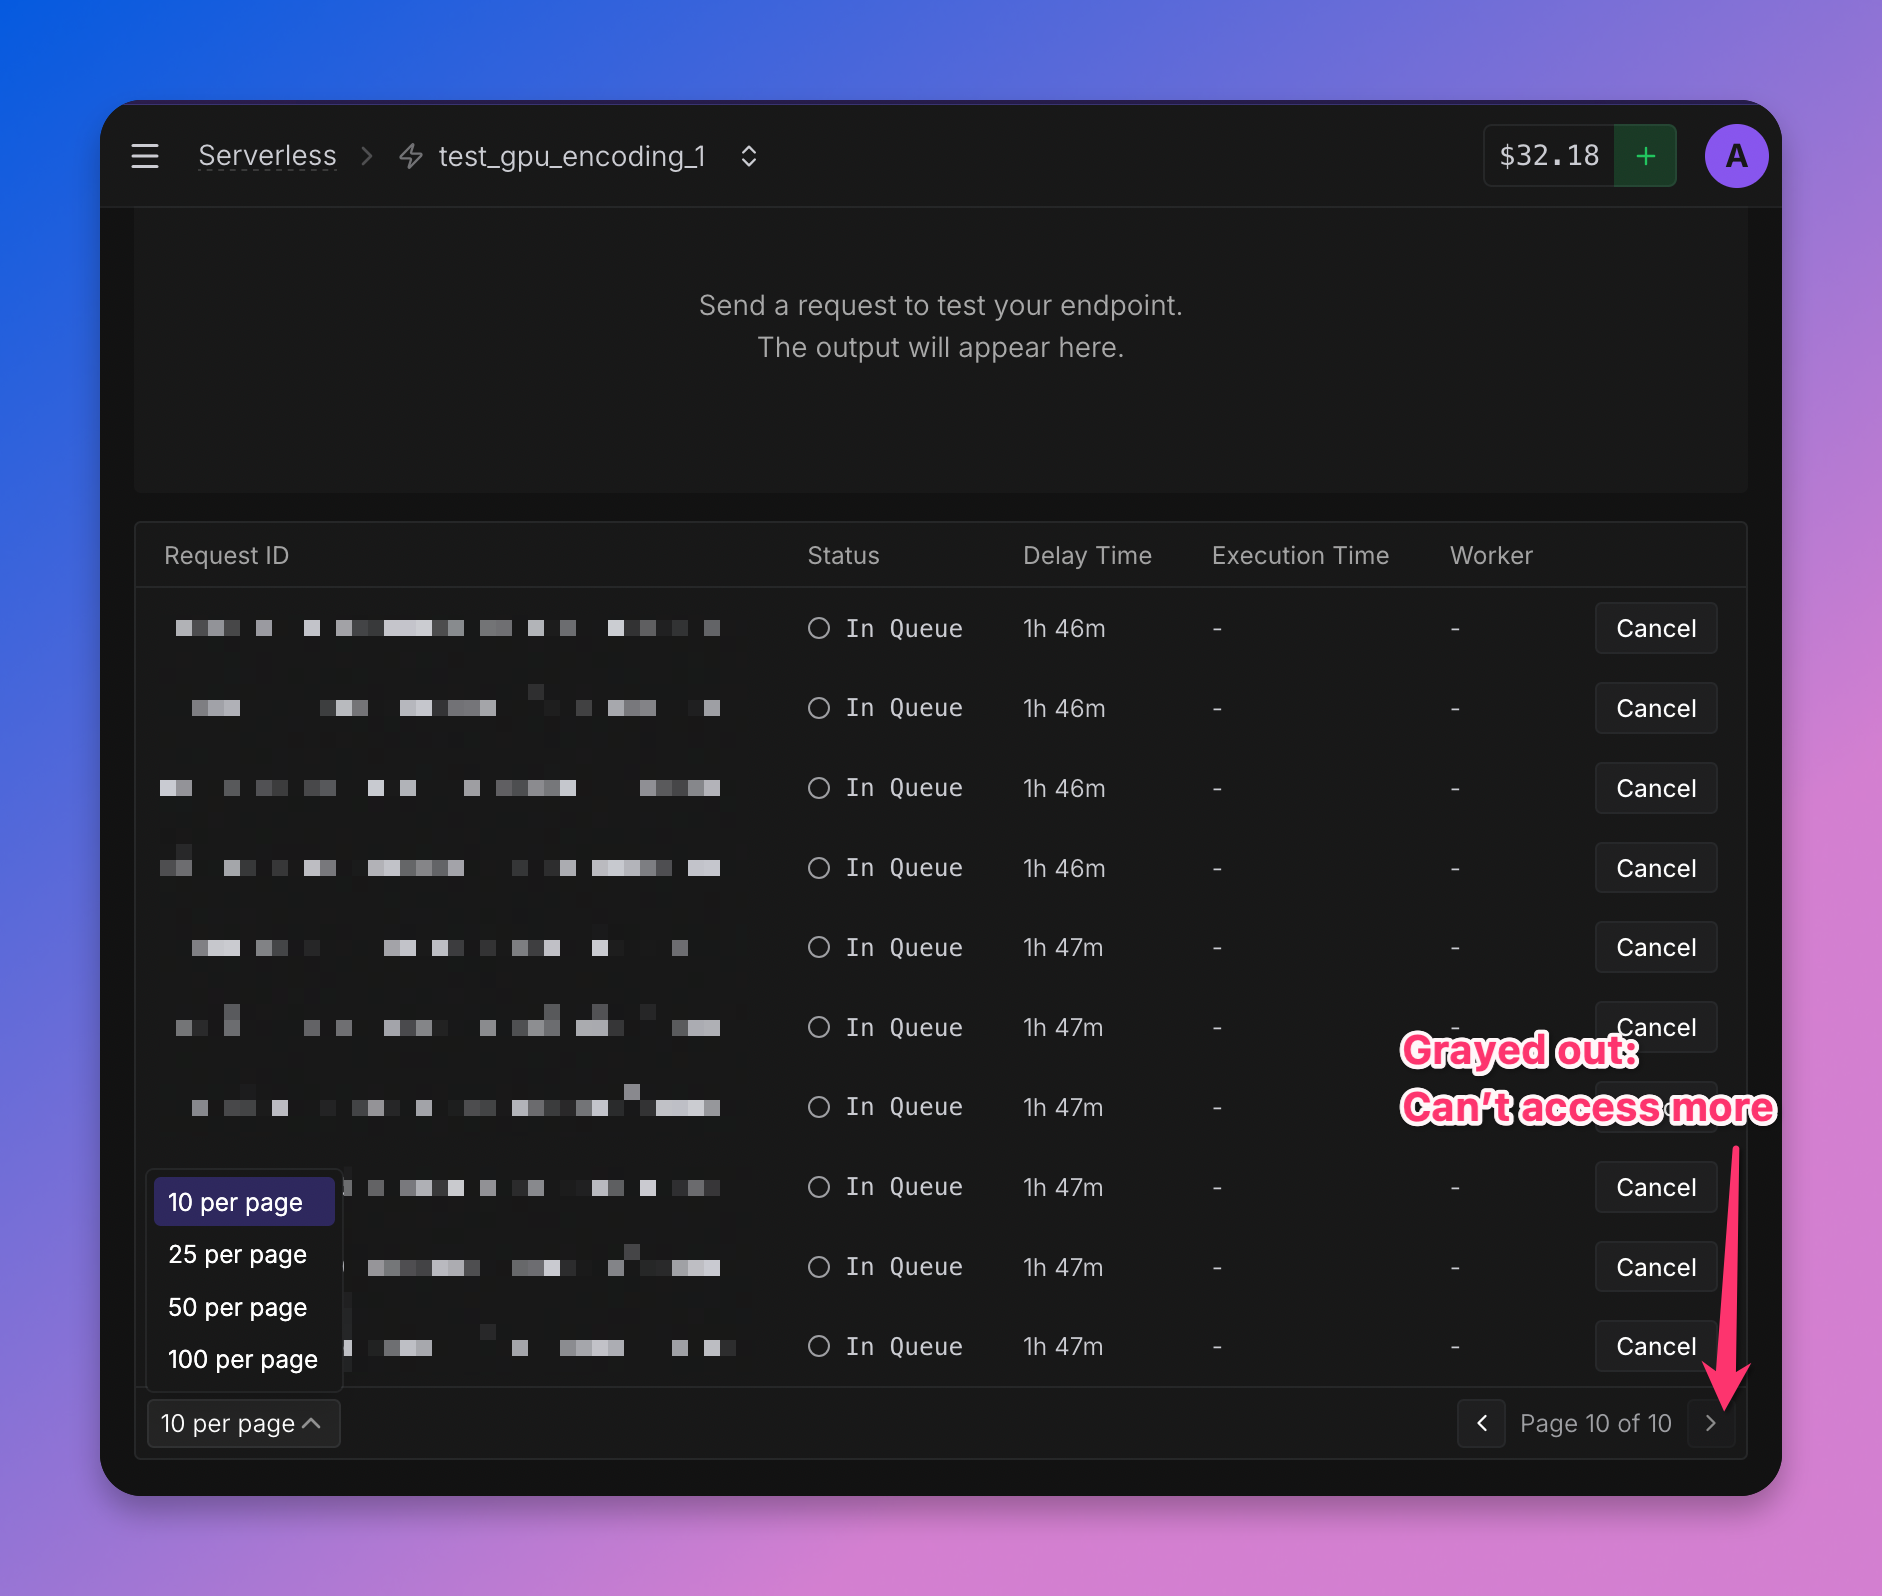Click the $32.18 account balance
Image resolution: width=1882 pixels, height=1596 pixels.
[1549, 156]
